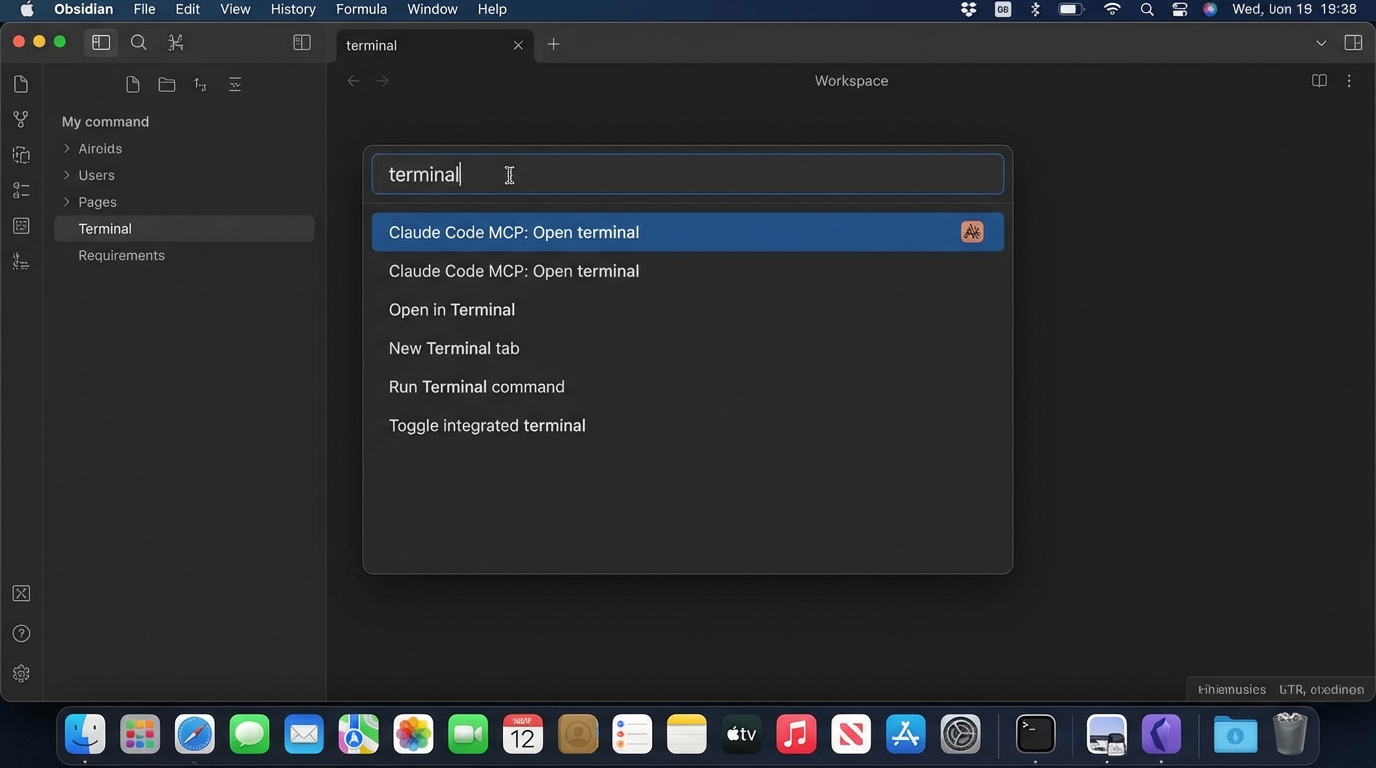
Task: Create a new note using the file pane icon
Action: click(x=133, y=84)
